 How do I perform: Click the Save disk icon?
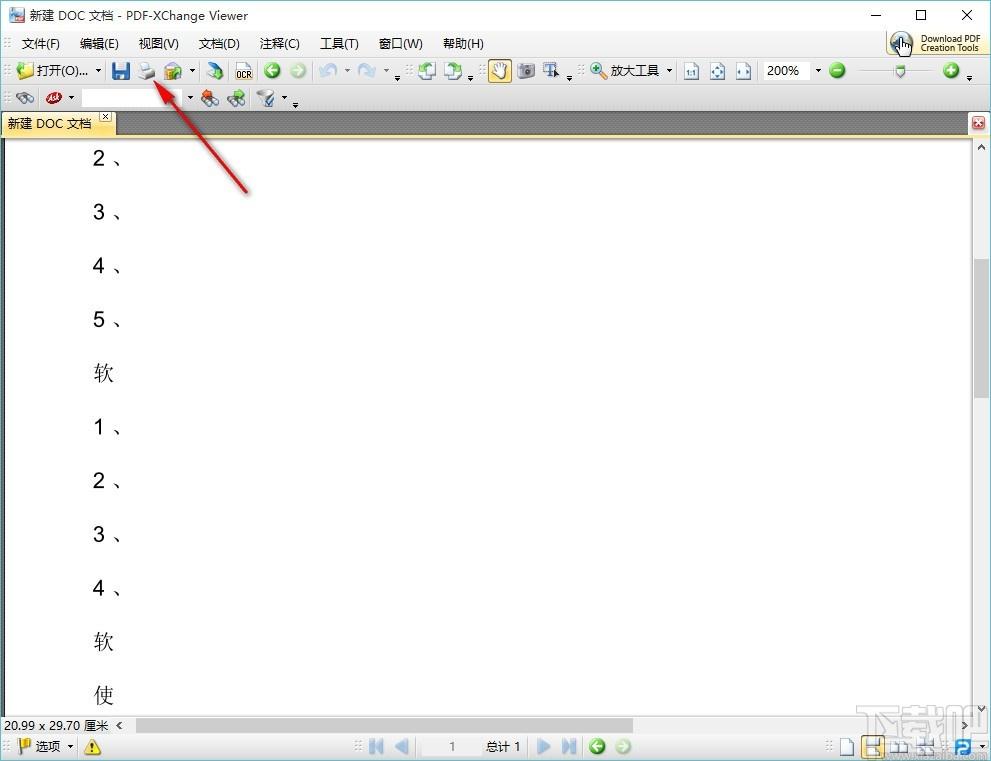(121, 71)
